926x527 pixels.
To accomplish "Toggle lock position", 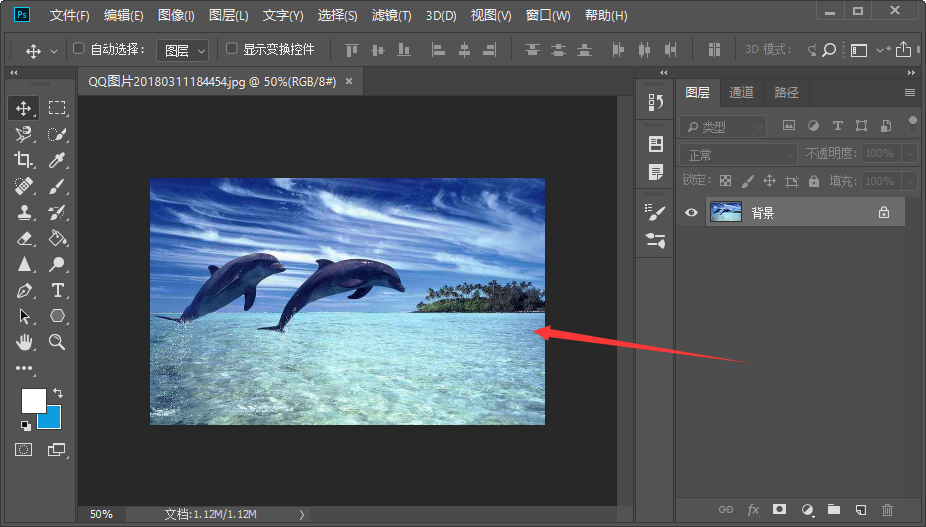I will pyautogui.click(x=769, y=181).
